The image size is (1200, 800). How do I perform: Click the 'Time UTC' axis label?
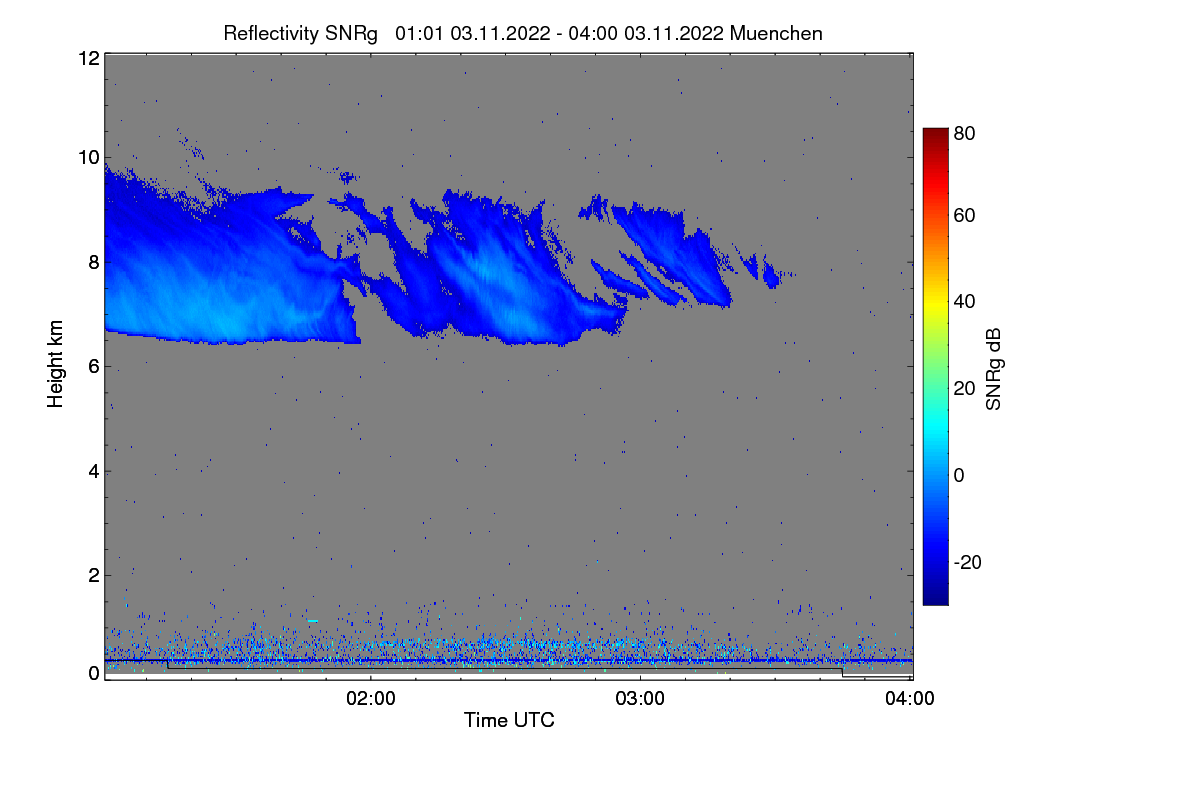509,720
